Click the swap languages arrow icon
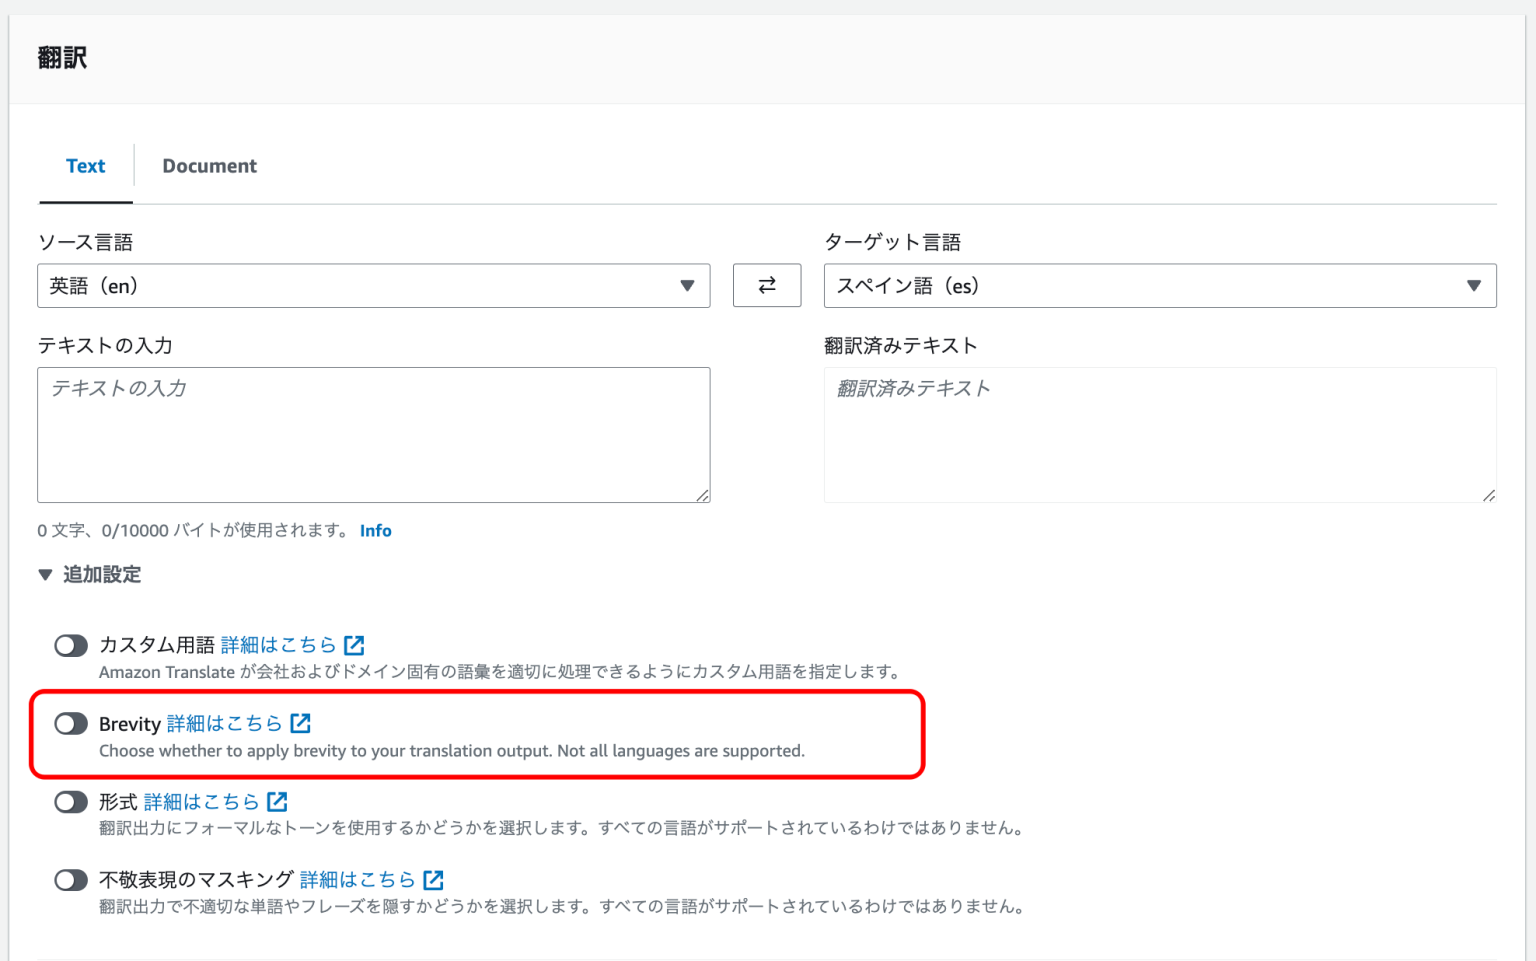Image resolution: width=1536 pixels, height=961 pixels. [x=766, y=285]
